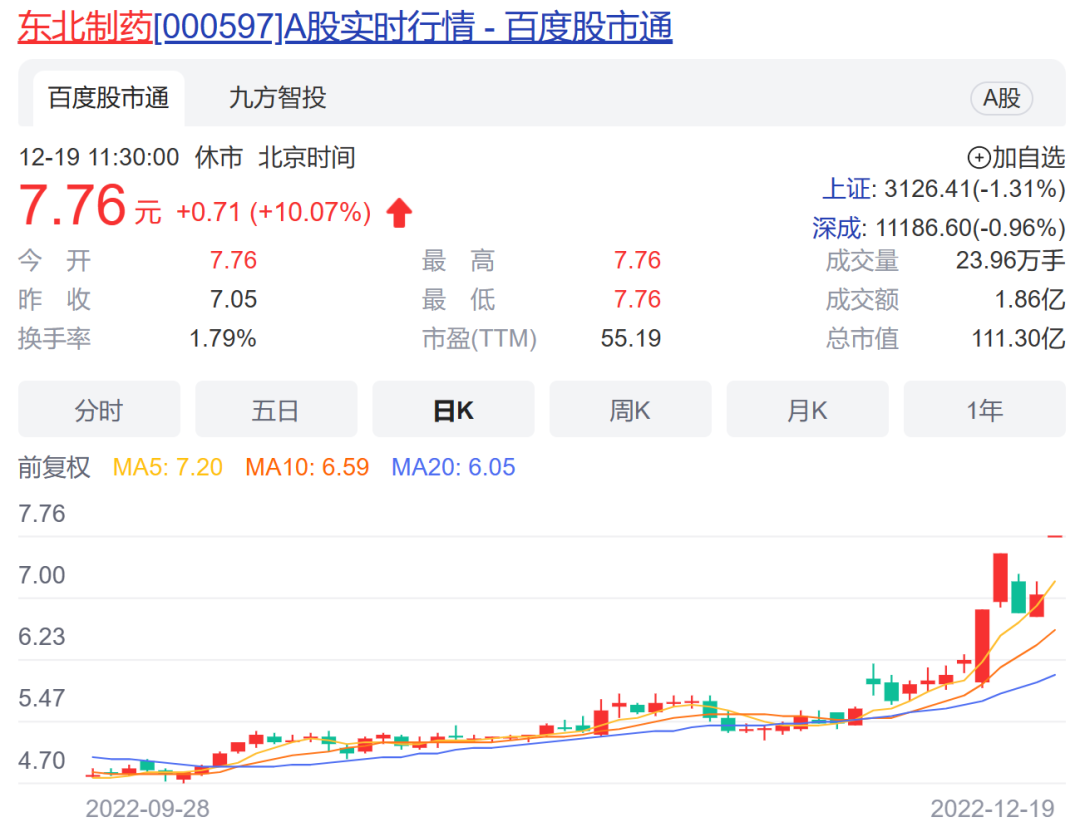Image resolution: width=1080 pixels, height=827 pixels.
Task: Add stock via the 加自选 plus icon
Action: pyautogui.click(x=979, y=158)
